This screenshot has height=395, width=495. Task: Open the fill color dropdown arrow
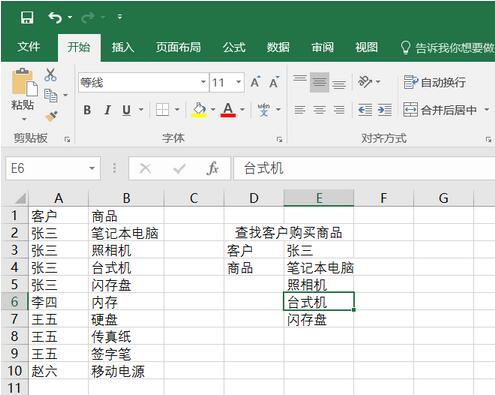[x=213, y=109]
